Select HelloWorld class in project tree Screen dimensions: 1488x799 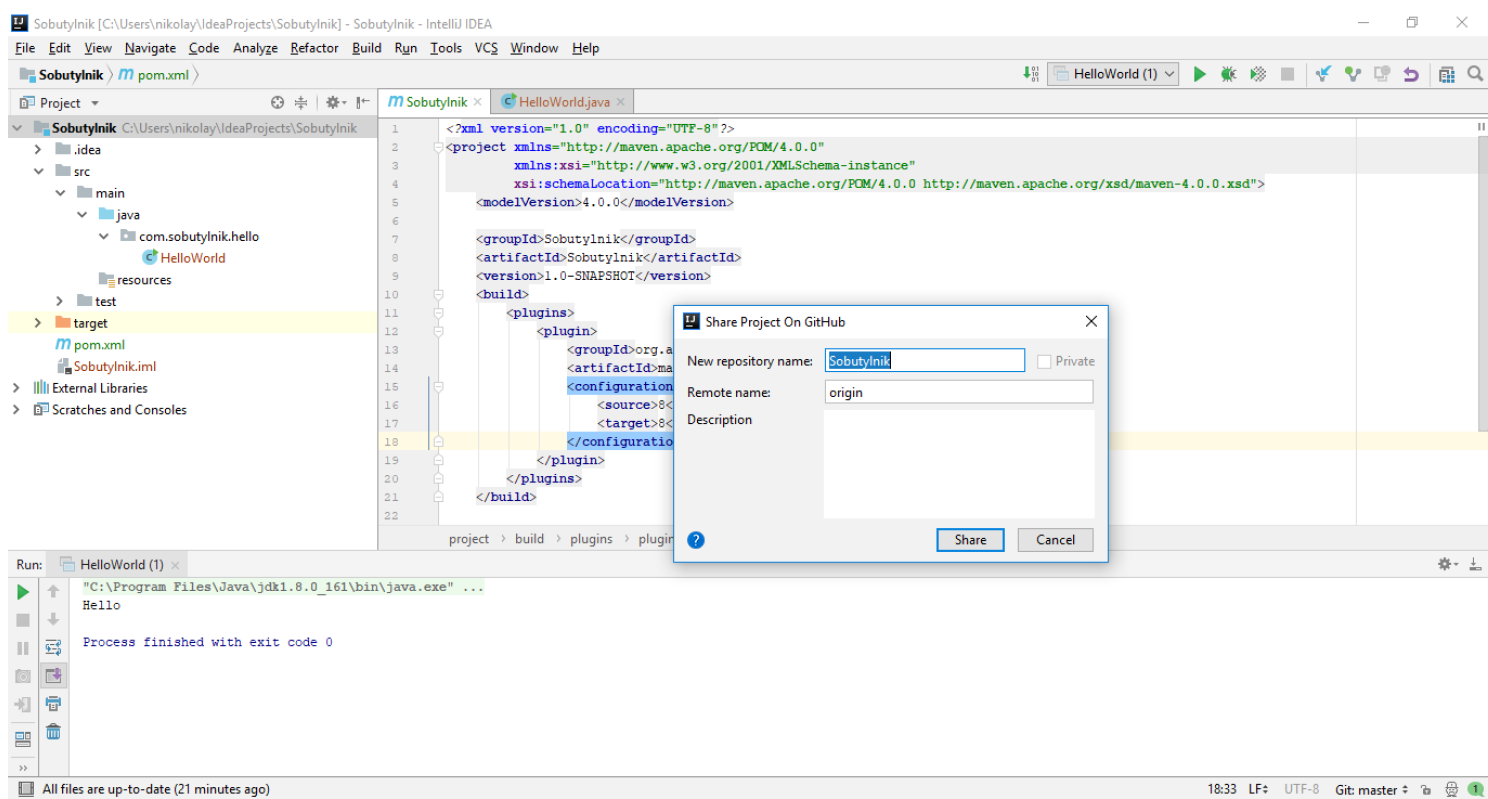193,258
